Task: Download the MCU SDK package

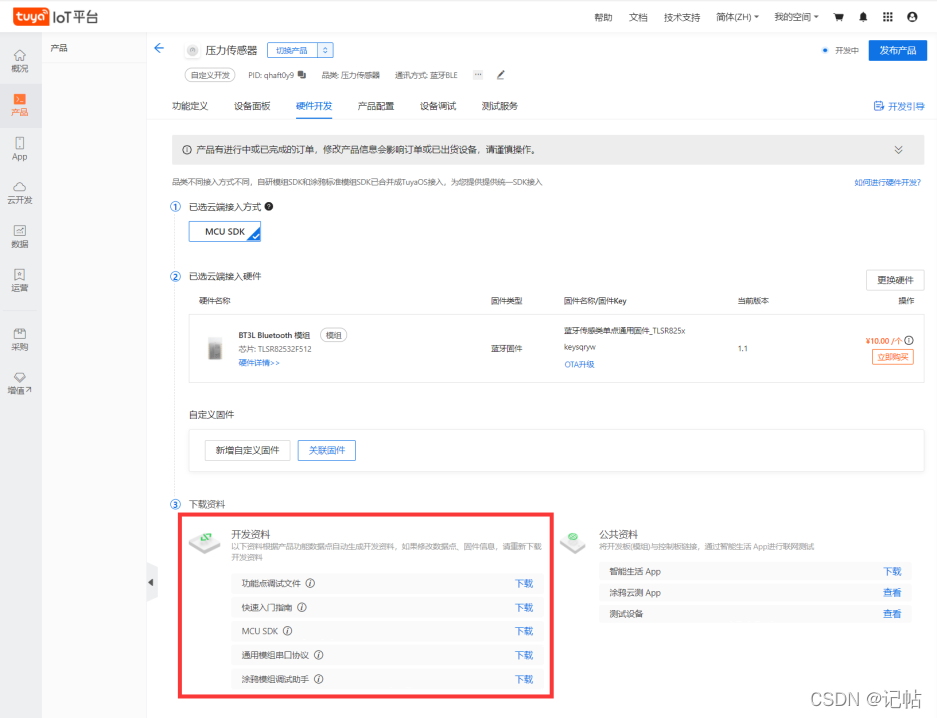Action: click(x=524, y=631)
